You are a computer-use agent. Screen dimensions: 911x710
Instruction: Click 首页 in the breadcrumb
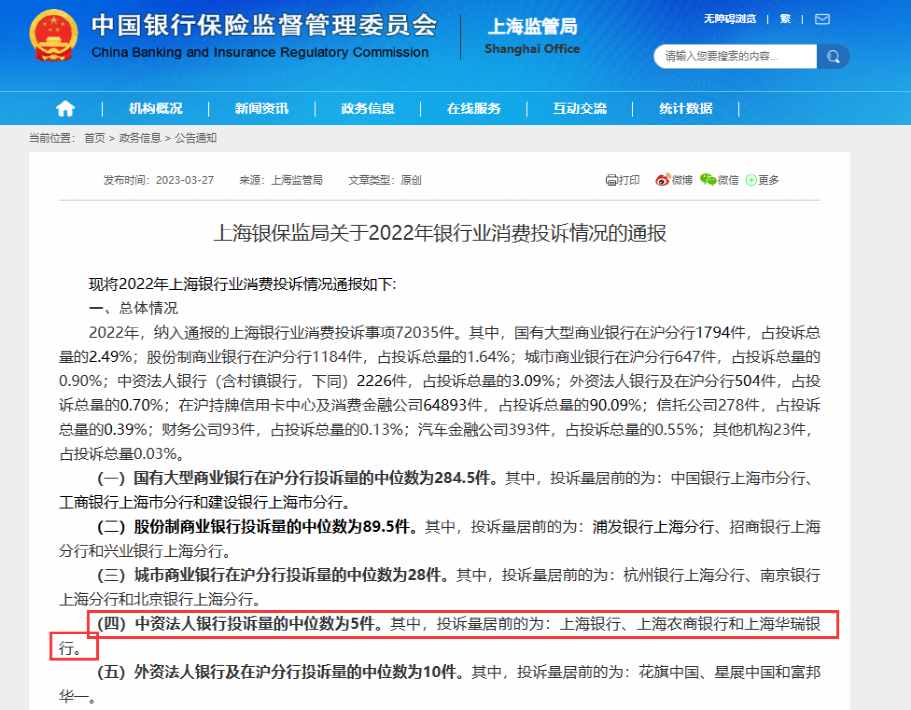(x=95, y=138)
